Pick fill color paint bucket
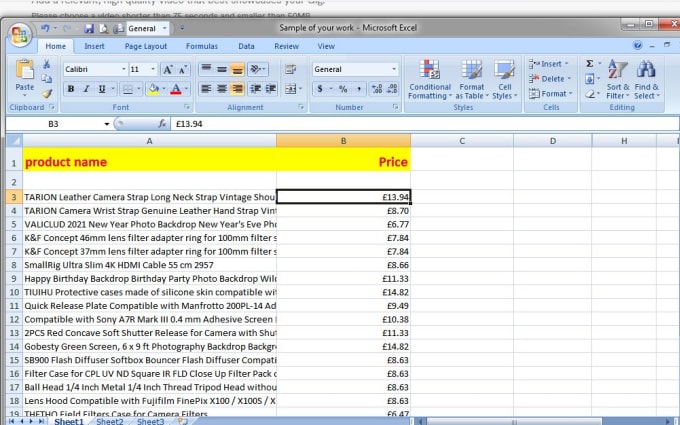Screen dimensions: 680x425 coord(153,89)
